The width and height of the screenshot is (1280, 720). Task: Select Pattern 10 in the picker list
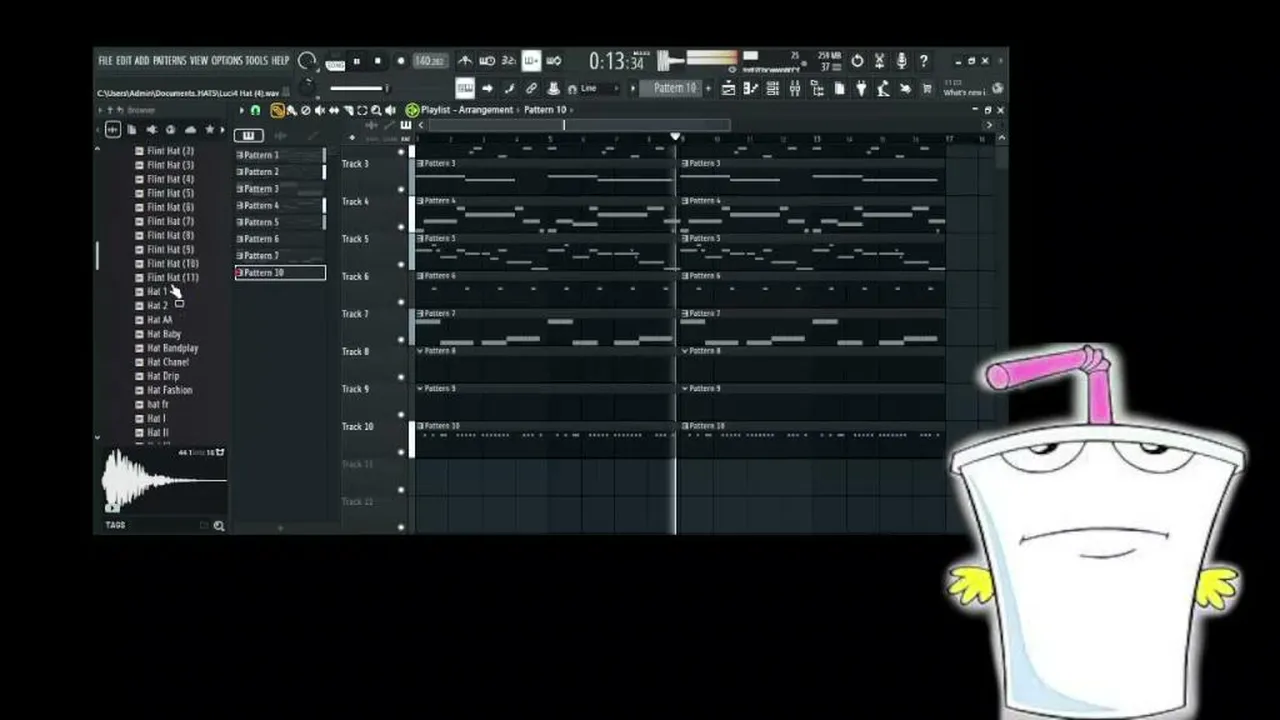(280, 272)
